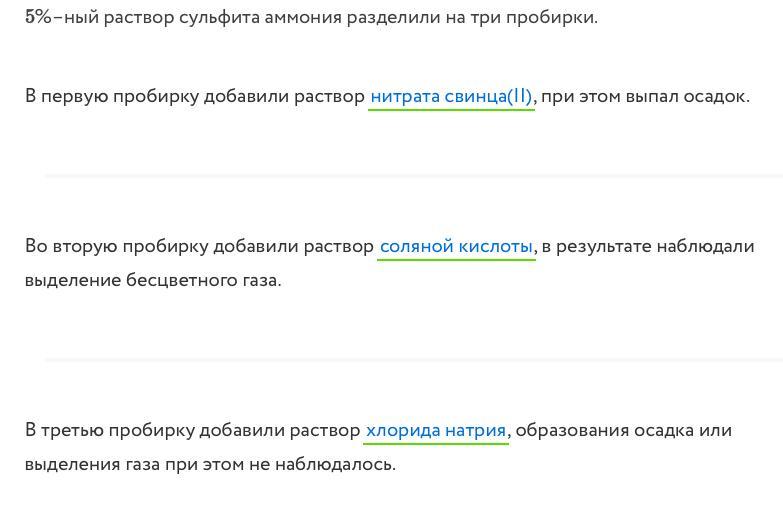The height and width of the screenshot is (509, 783).
Task: Click the 5% value in the first sentence
Action: 38,17
